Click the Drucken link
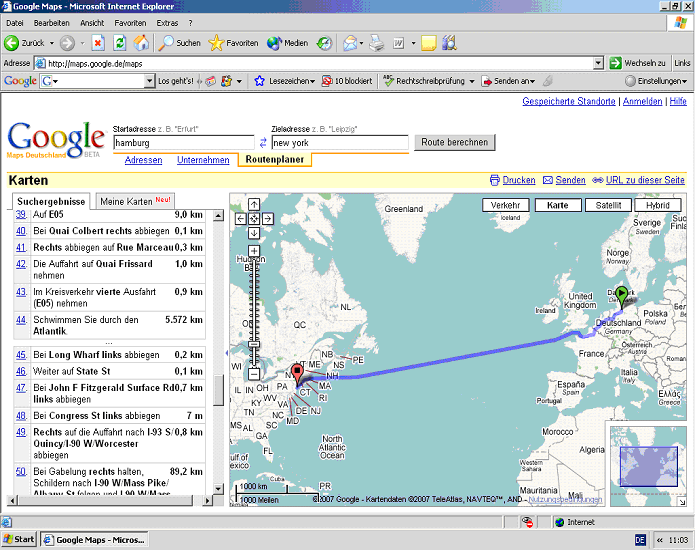 coord(519,180)
